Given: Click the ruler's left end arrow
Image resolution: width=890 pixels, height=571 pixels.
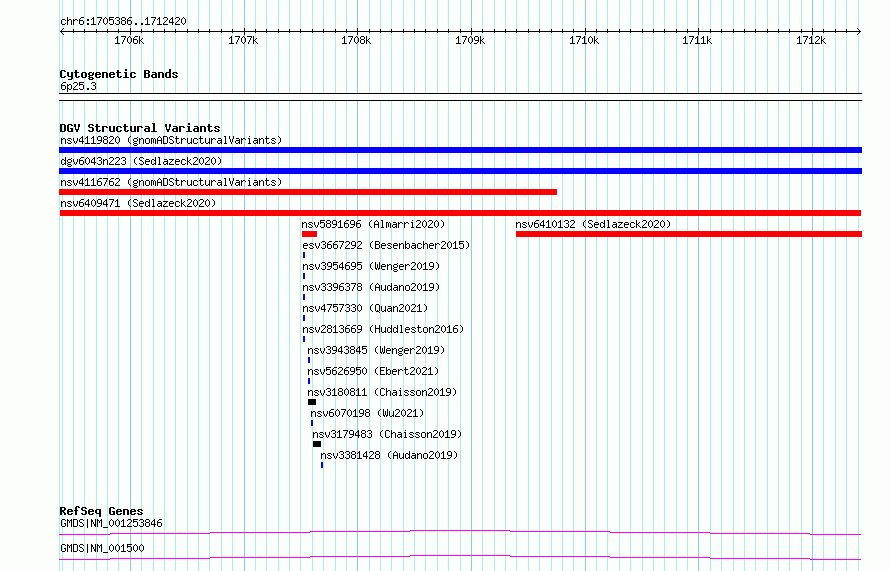Looking at the screenshot, I should point(62,31).
